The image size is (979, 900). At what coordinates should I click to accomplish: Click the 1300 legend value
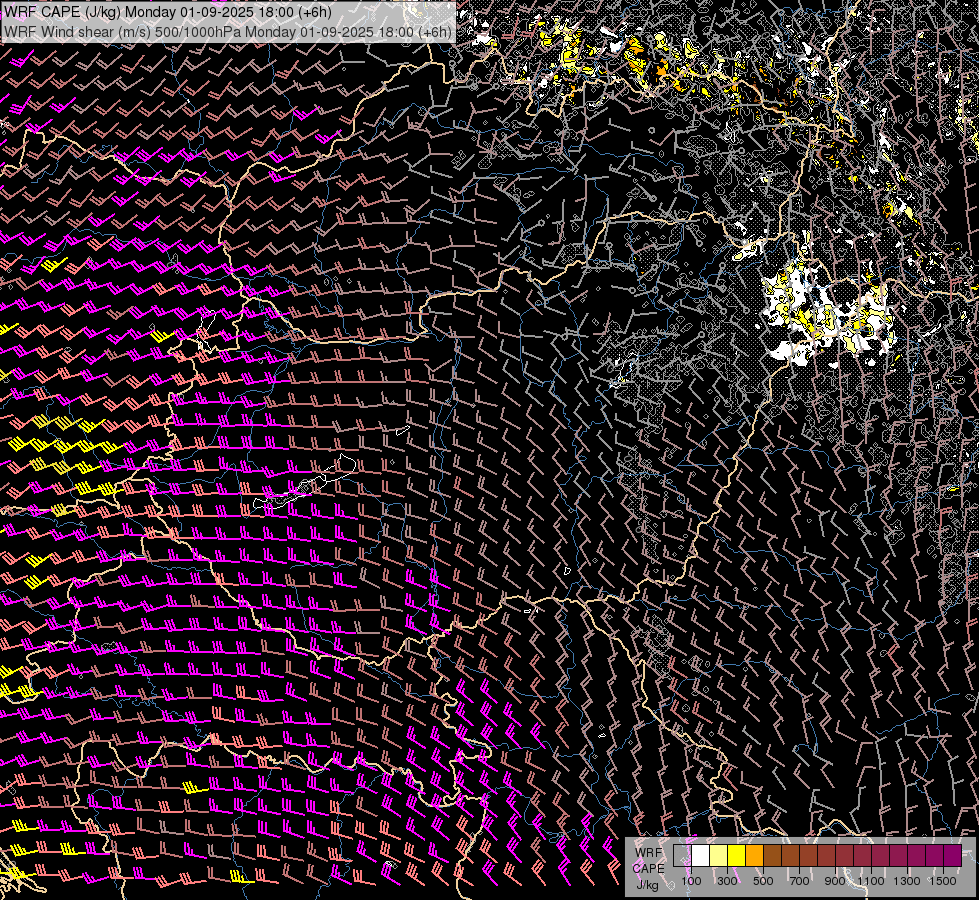[x=907, y=881]
